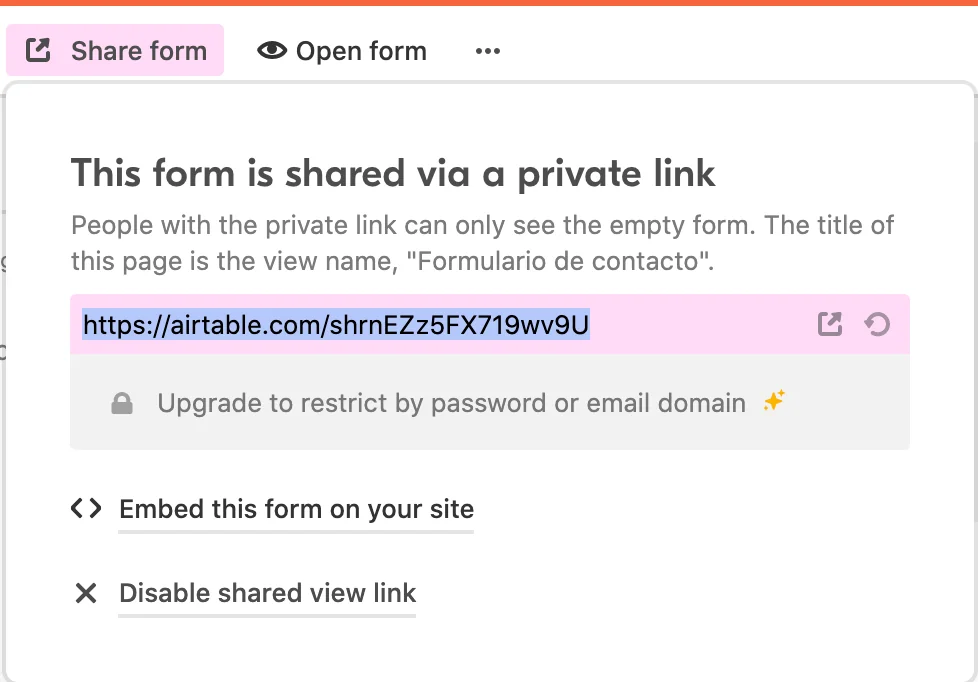The width and height of the screenshot is (978, 682).
Task: Click Upgrade to restrict by password text
Action: pos(451,404)
